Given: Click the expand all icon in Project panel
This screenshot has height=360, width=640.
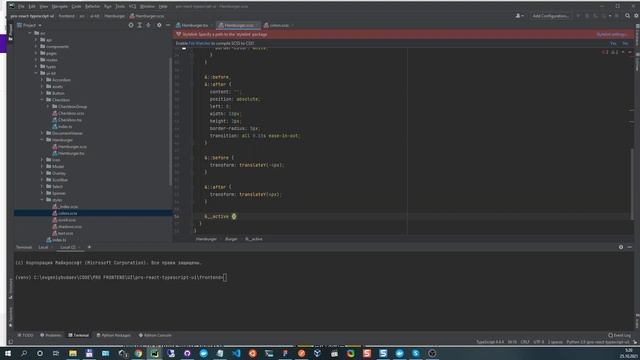Looking at the screenshot, I should [x=140, y=25].
